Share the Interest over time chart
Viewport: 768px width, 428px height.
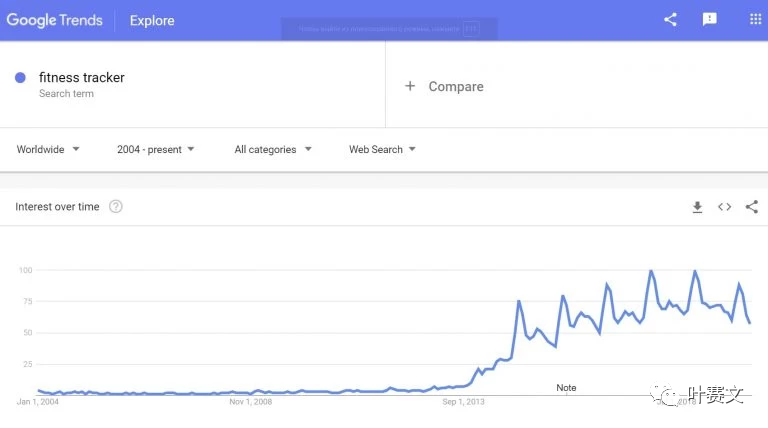tap(752, 207)
